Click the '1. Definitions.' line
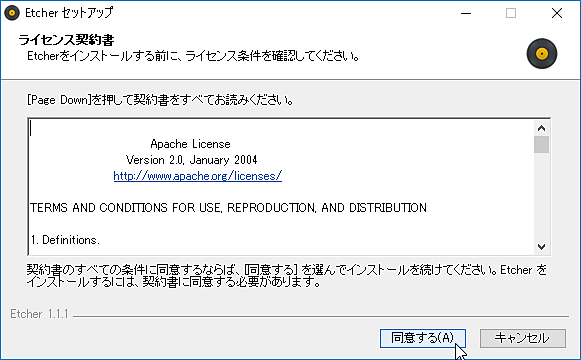The width and height of the screenshot is (581, 360). 65,240
